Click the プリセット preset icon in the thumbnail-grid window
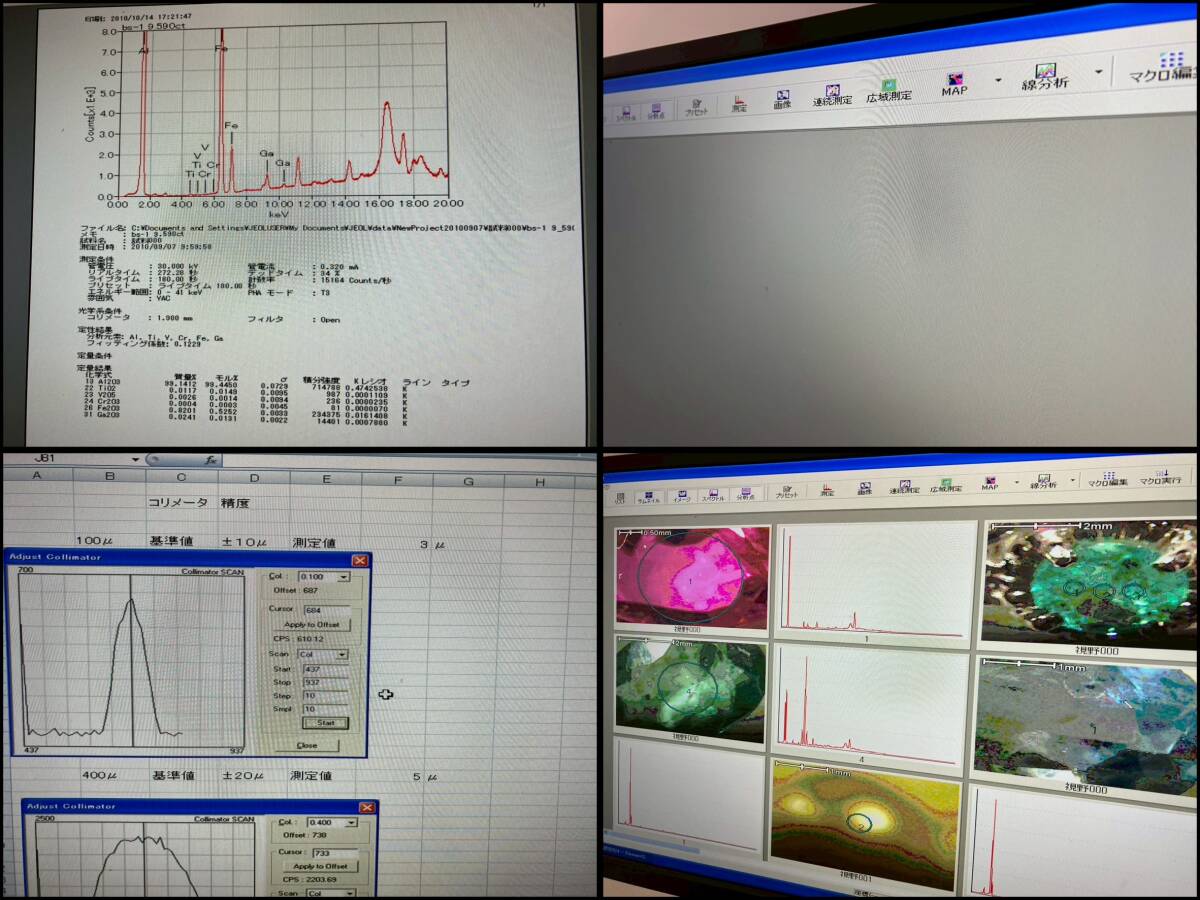This screenshot has height=900, width=1200. [x=787, y=490]
